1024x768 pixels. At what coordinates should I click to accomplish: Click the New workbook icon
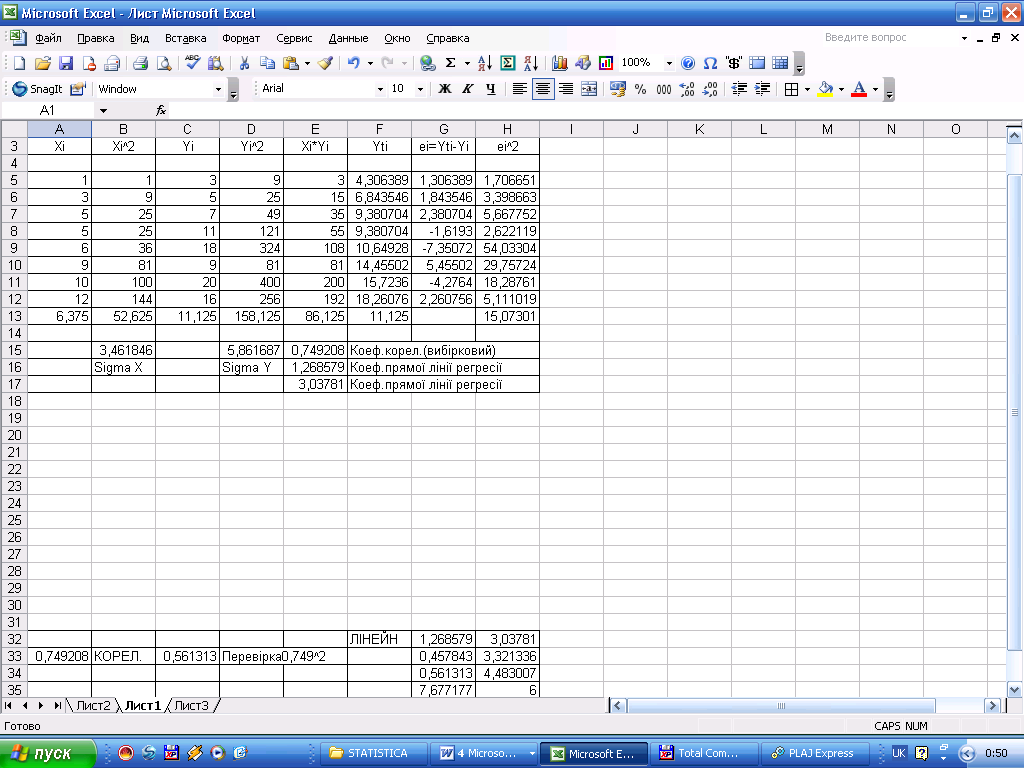[20, 63]
